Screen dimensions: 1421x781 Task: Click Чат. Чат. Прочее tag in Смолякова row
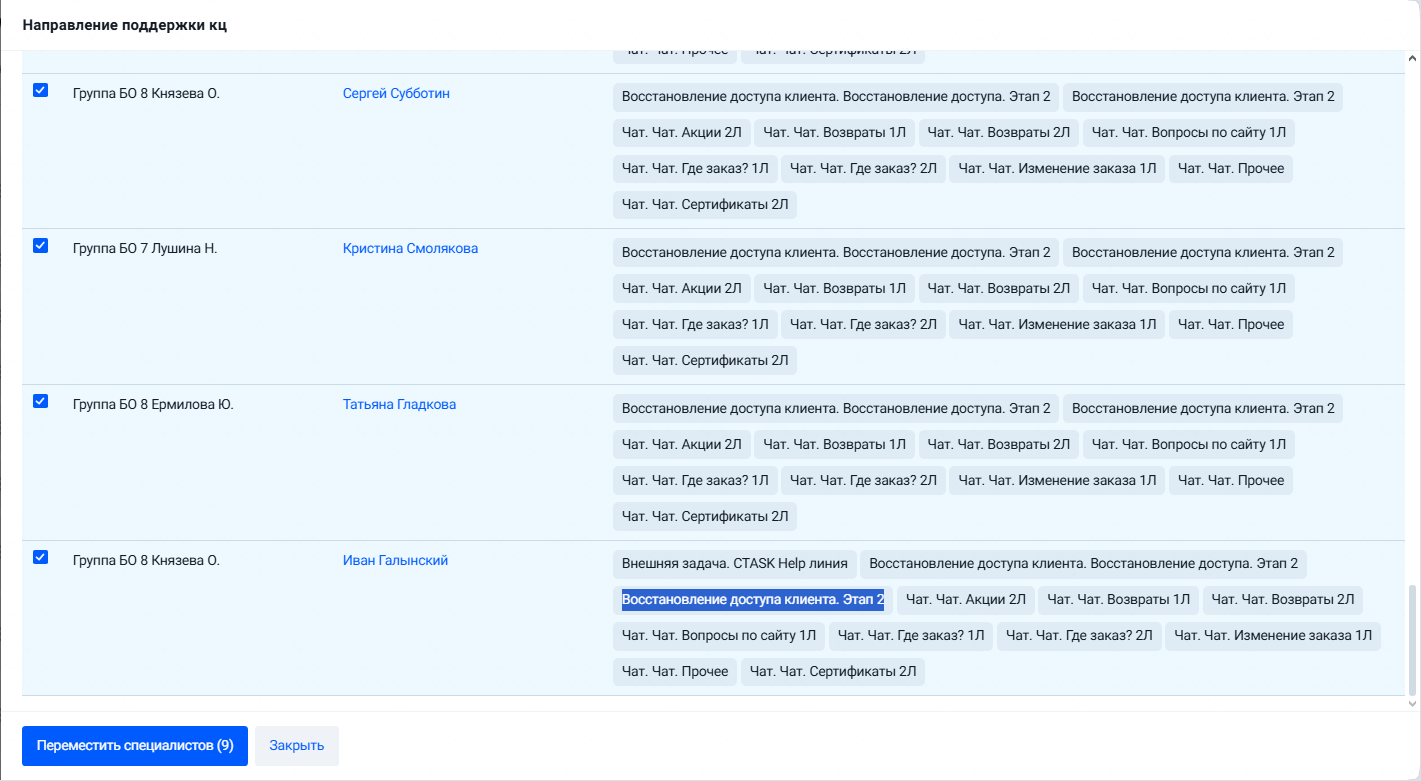click(1230, 324)
